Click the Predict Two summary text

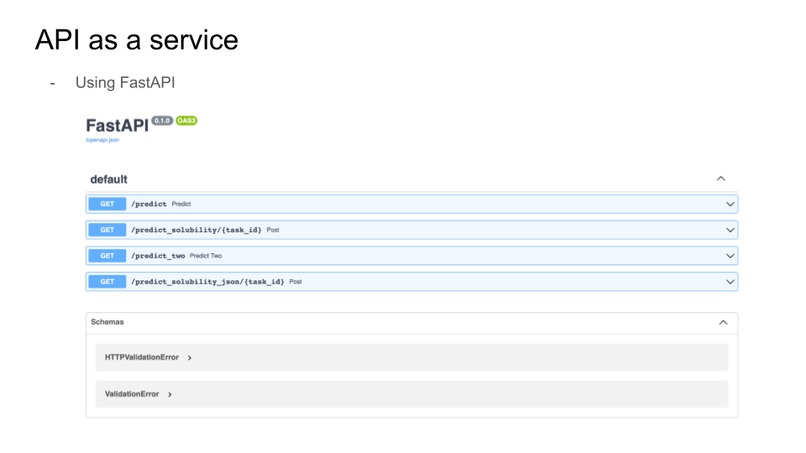coord(206,256)
